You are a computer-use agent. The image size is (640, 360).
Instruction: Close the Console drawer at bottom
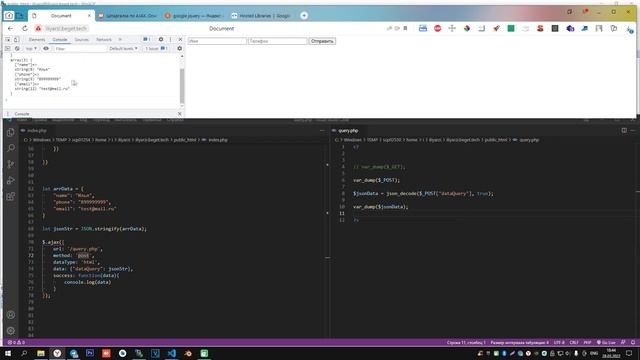click(180, 114)
